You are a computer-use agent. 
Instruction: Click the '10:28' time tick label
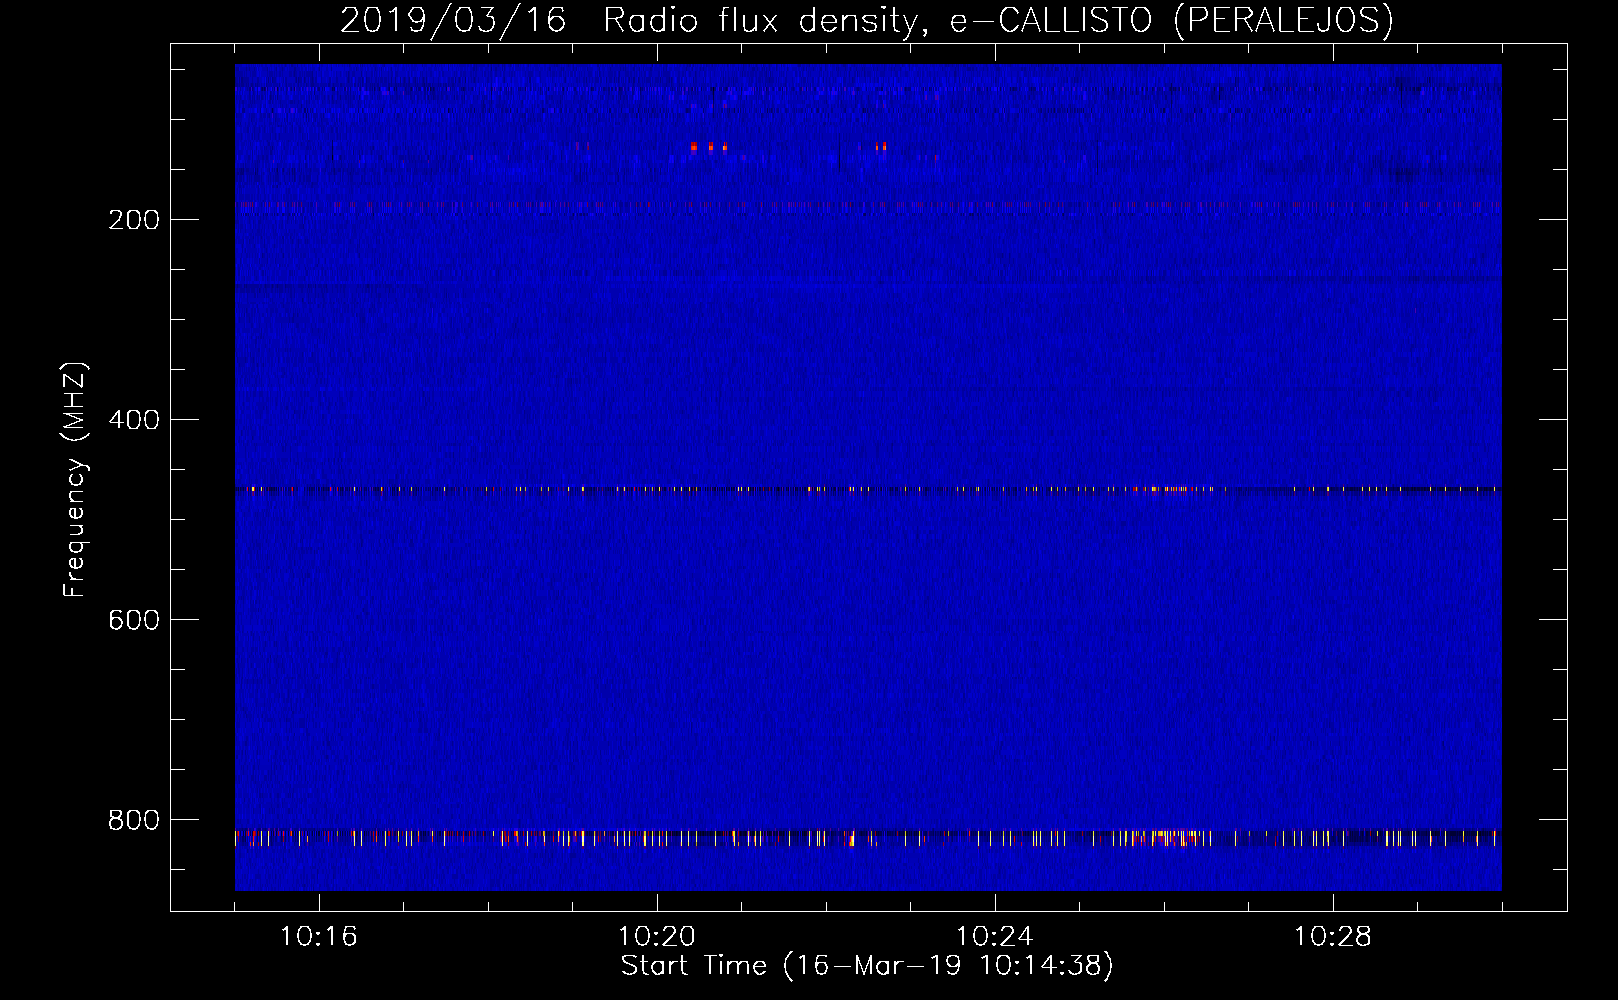tap(1333, 937)
